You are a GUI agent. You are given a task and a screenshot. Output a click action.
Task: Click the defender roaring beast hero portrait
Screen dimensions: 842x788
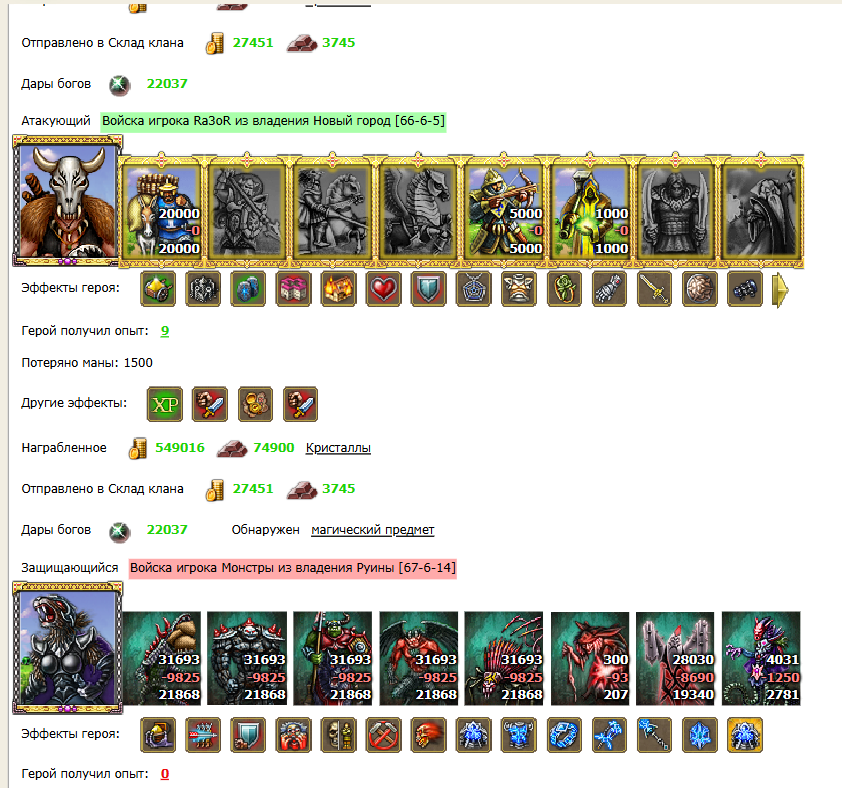pyautogui.click(x=68, y=648)
